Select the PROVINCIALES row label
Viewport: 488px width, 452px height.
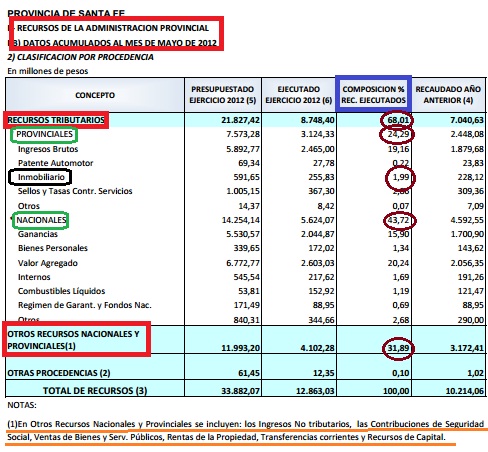click(x=44, y=134)
